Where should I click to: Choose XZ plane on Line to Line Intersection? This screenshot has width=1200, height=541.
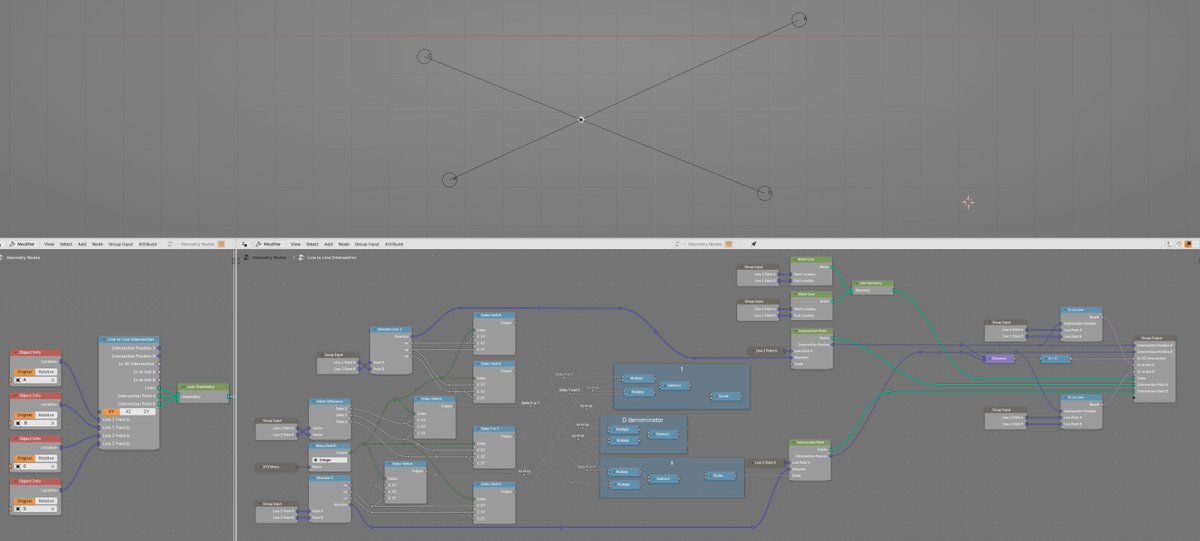coord(128,411)
